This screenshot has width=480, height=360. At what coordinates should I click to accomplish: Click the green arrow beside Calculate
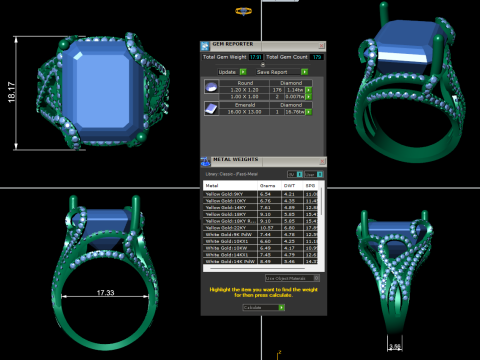click(x=282, y=307)
